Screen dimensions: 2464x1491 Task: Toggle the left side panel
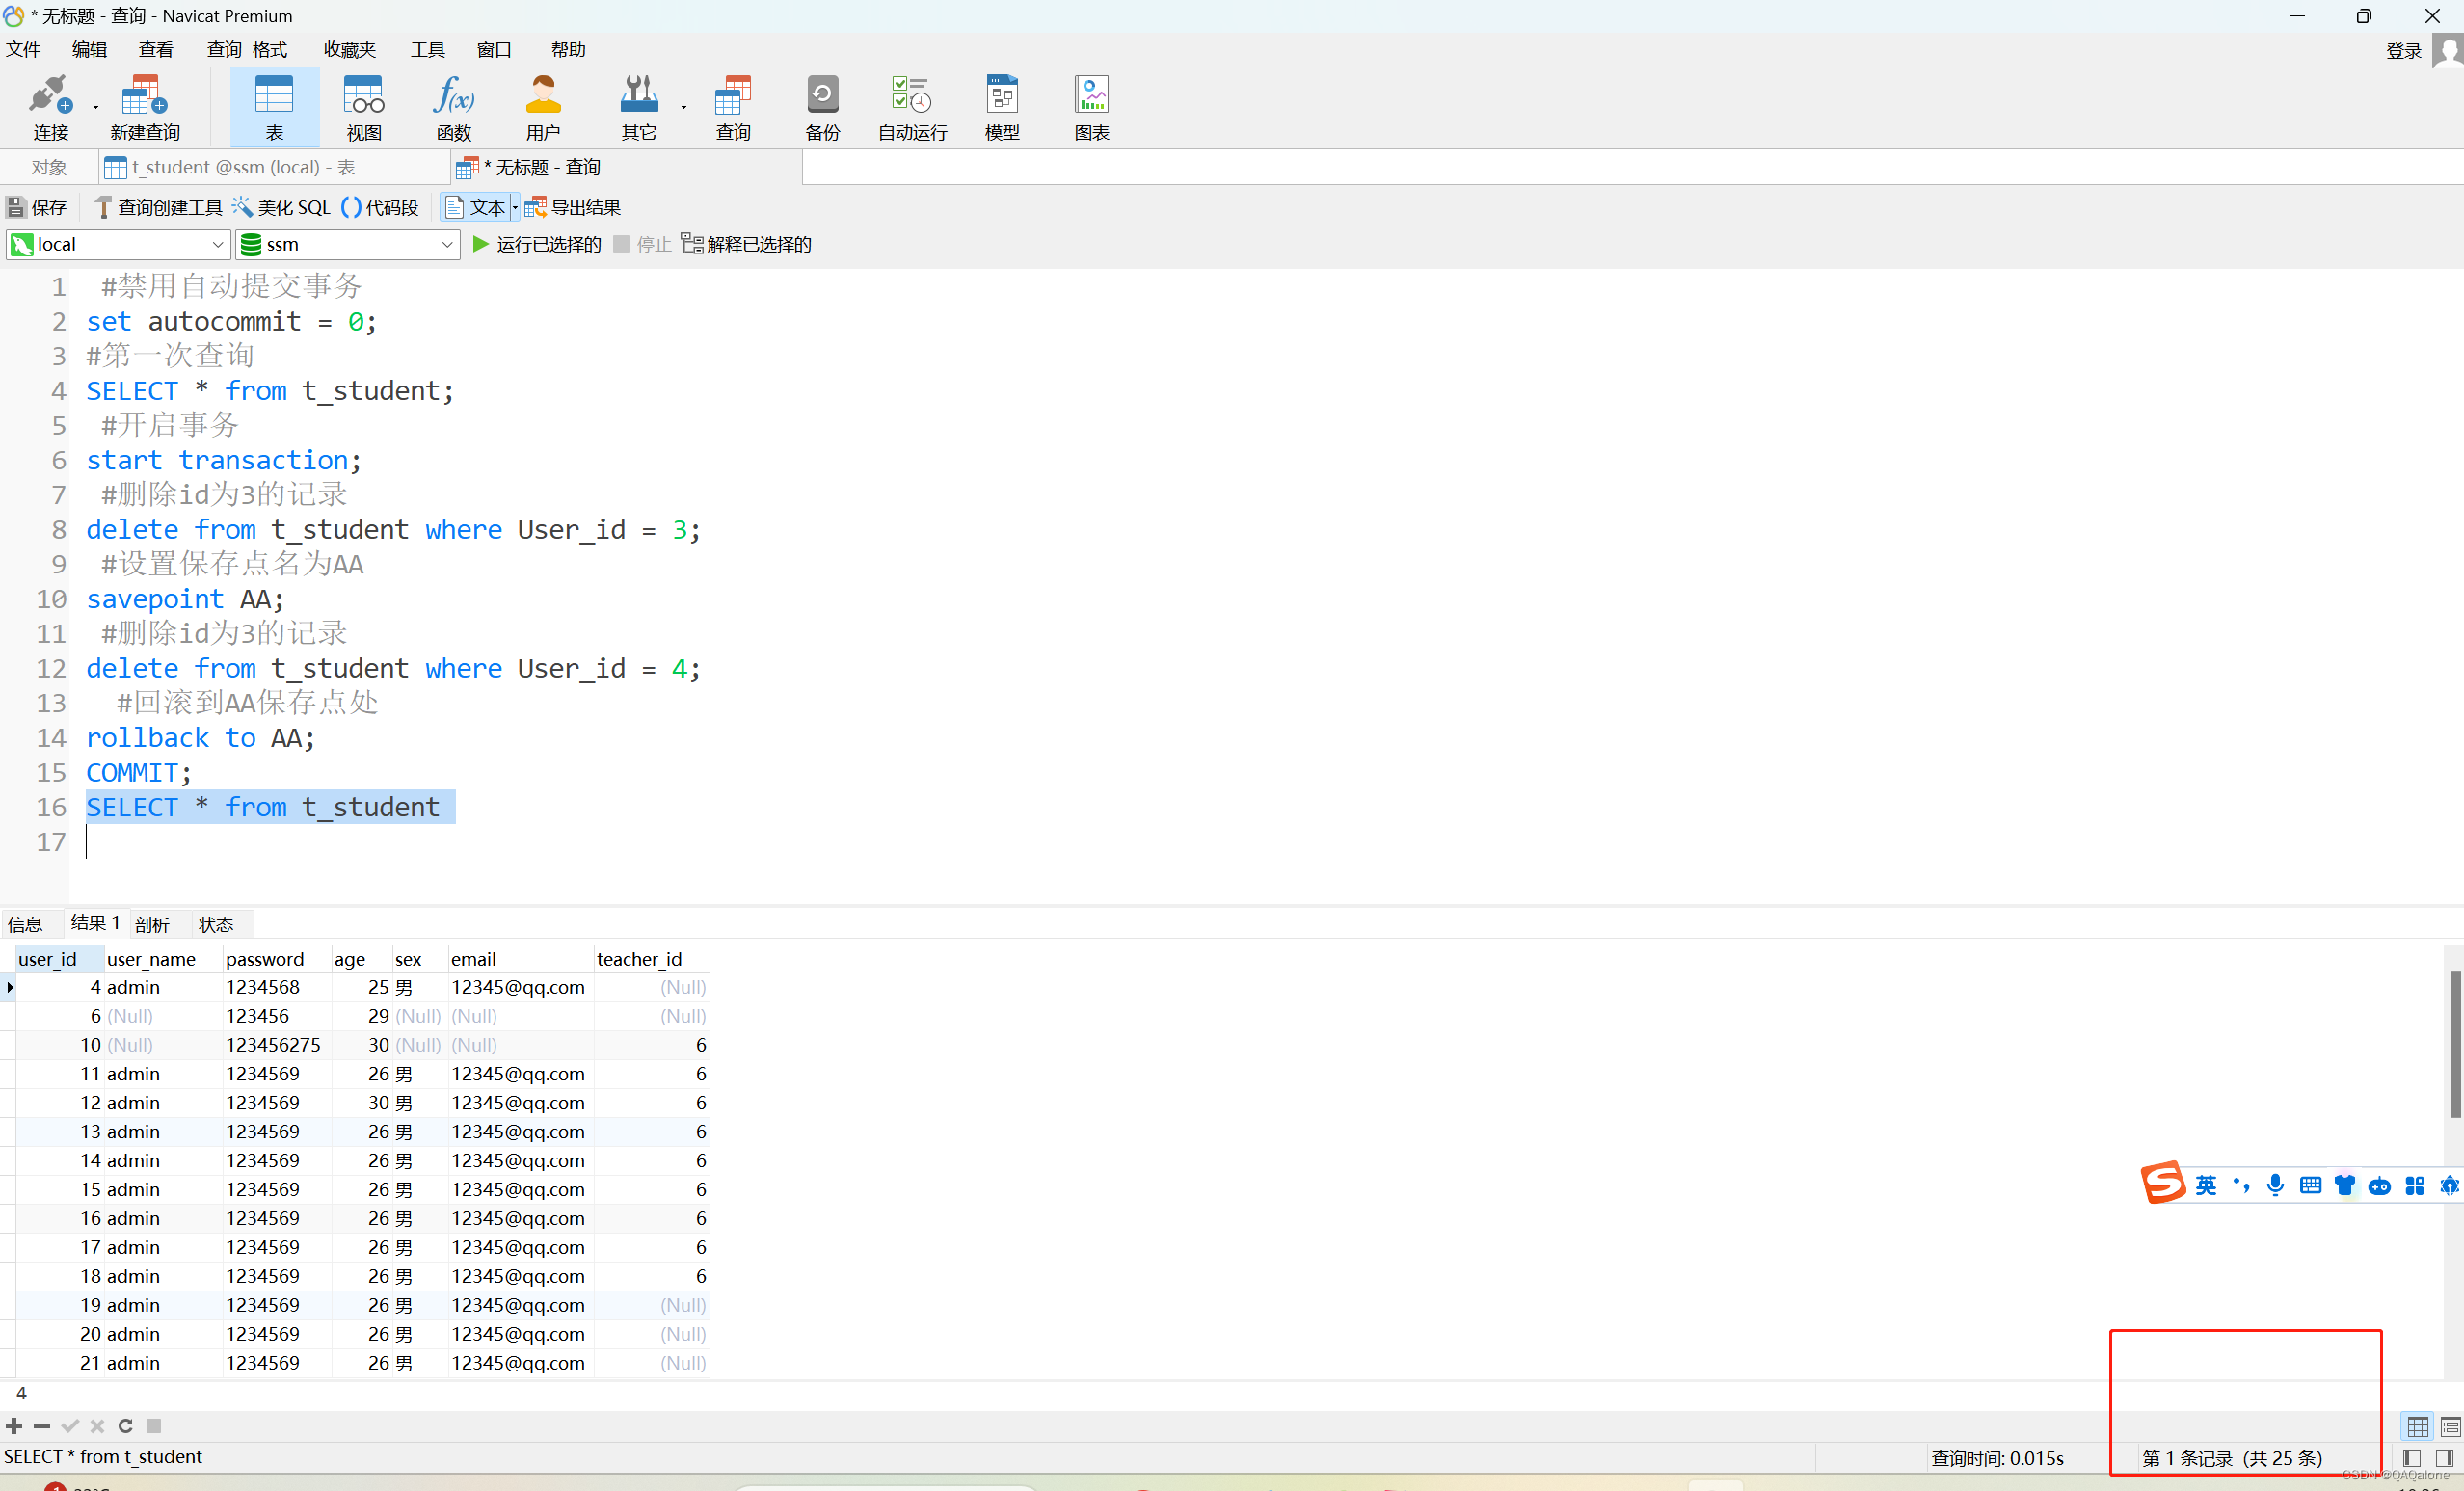2411,1458
